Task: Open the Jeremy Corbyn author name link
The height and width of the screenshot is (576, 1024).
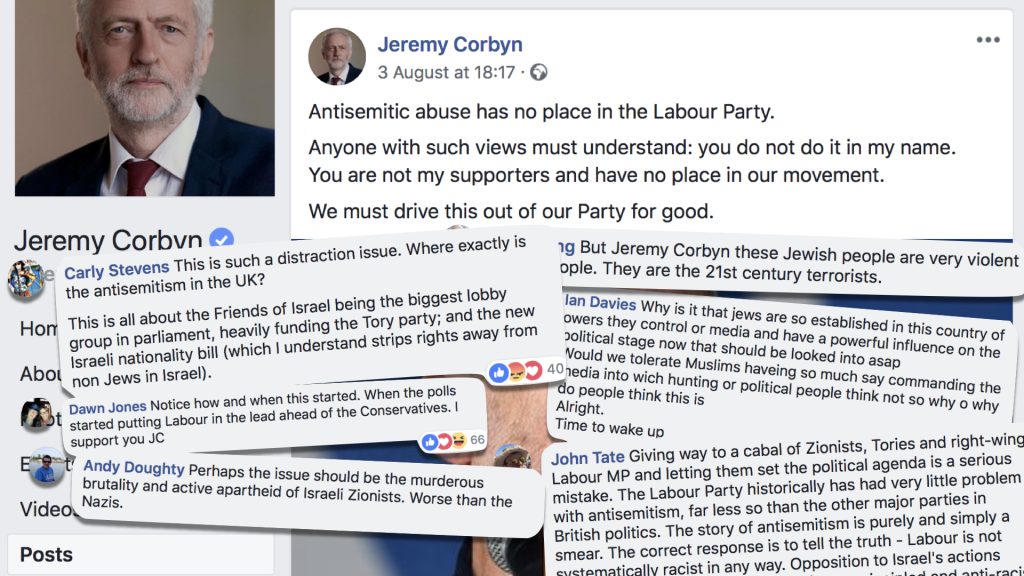Action: [450, 44]
